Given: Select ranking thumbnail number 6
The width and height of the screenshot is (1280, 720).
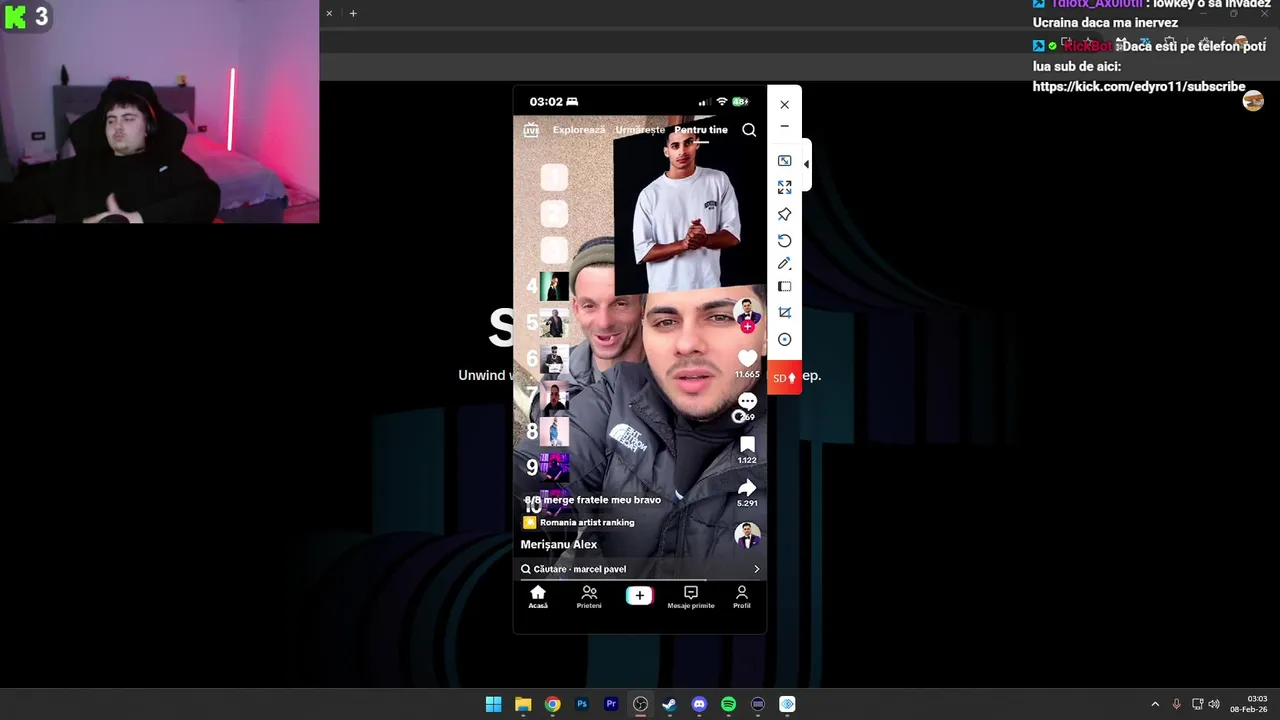Looking at the screenshot, I should point(554,359).
